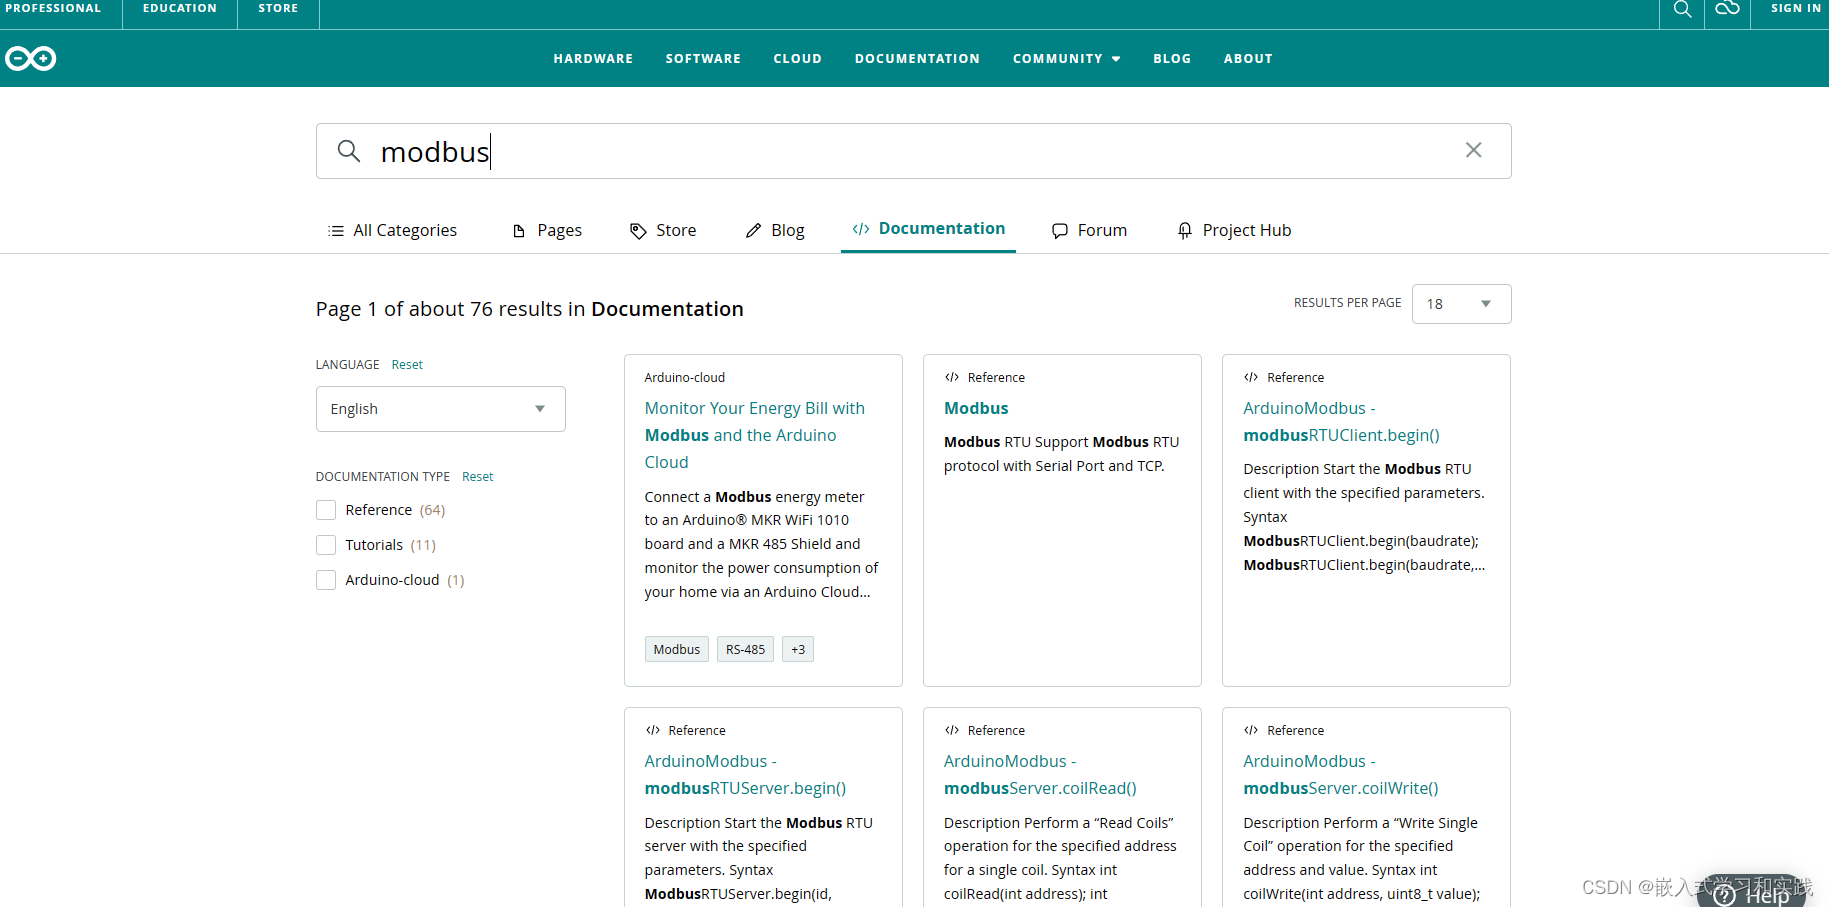Click the Education link in the top bar
This screenshot has height=907, width=1829.
pos(180,8)
